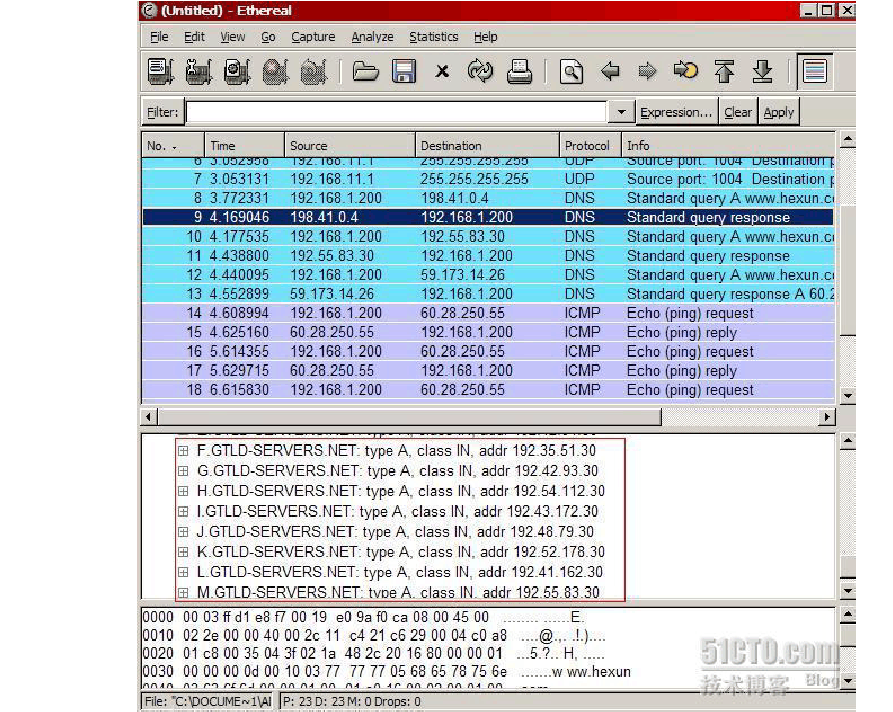Click the Reload capture file icon
The height and width of the screenshot is (712, 893).
pos(481,72)
